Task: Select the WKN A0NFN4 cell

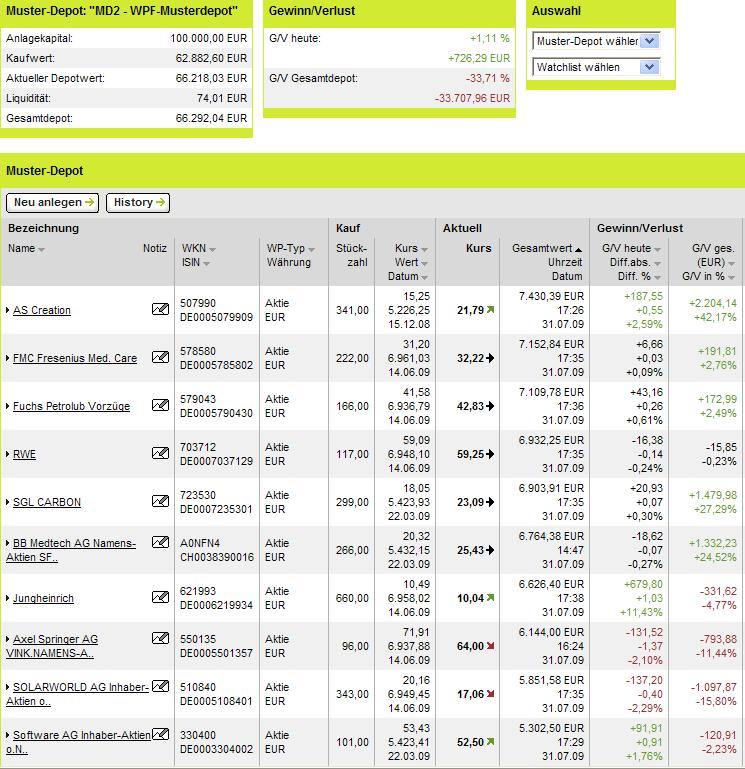Action: click(200, 543)
